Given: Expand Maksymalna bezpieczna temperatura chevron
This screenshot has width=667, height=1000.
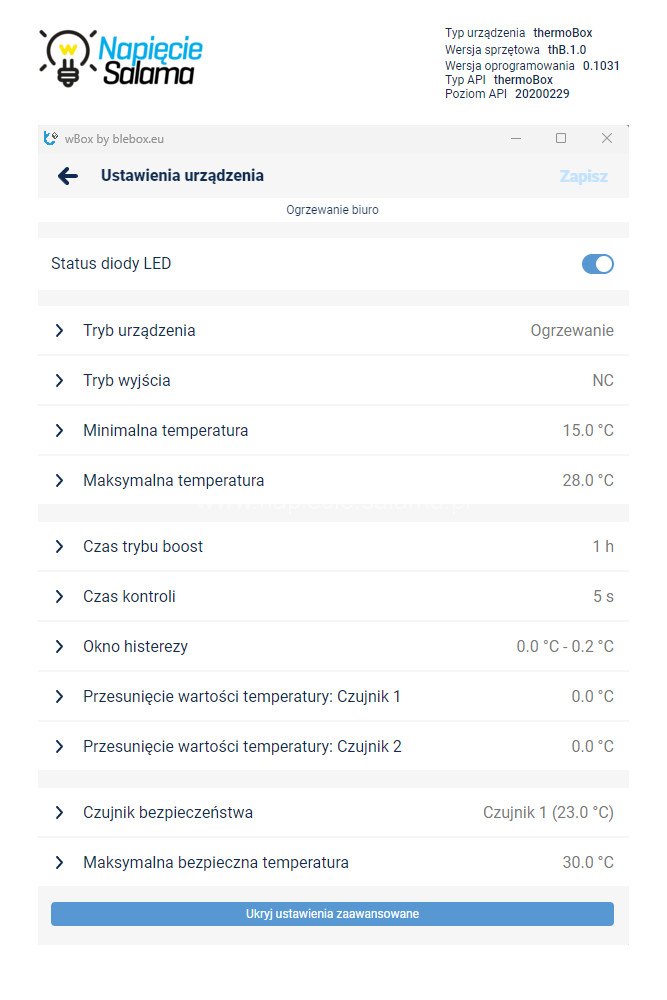Looking at the screenshot, I should pyautogui.click(x=59, y=863).
